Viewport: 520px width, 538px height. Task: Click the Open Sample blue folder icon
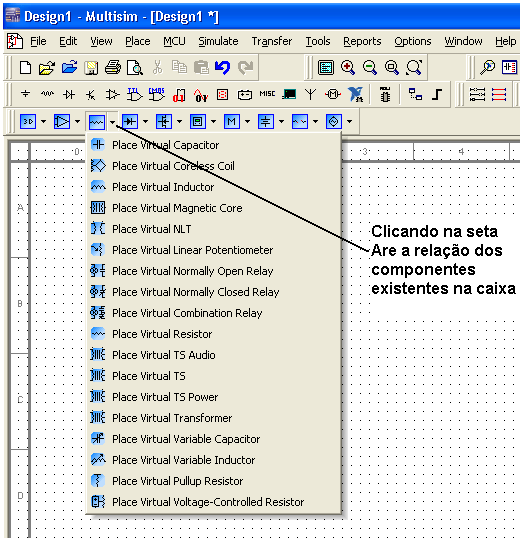click(x=69, y=67)
